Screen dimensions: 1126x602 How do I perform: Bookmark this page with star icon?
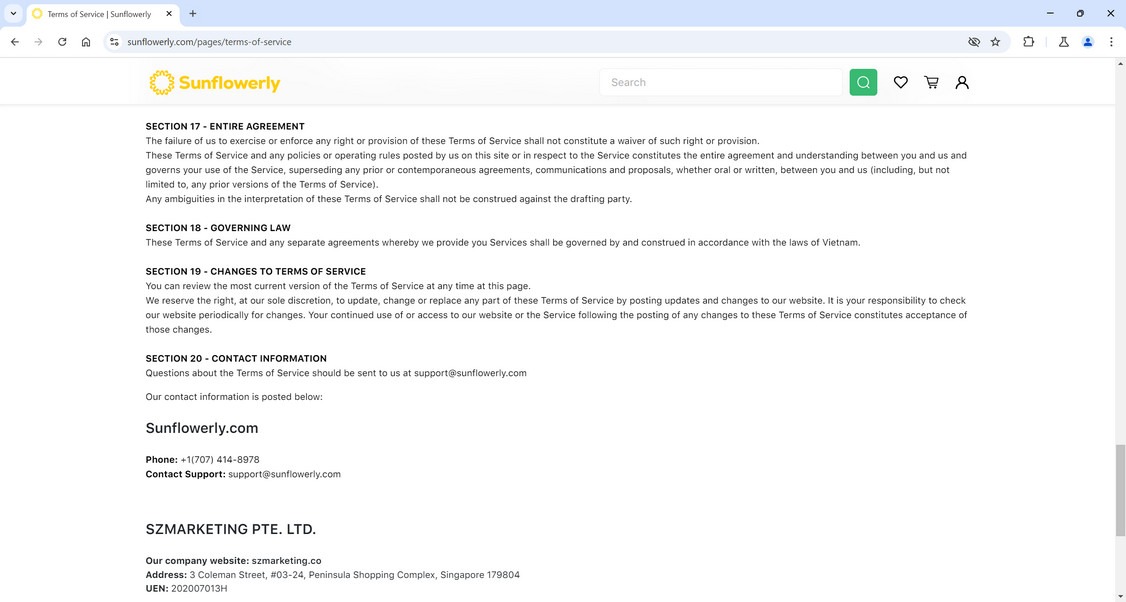coord(995,42)
